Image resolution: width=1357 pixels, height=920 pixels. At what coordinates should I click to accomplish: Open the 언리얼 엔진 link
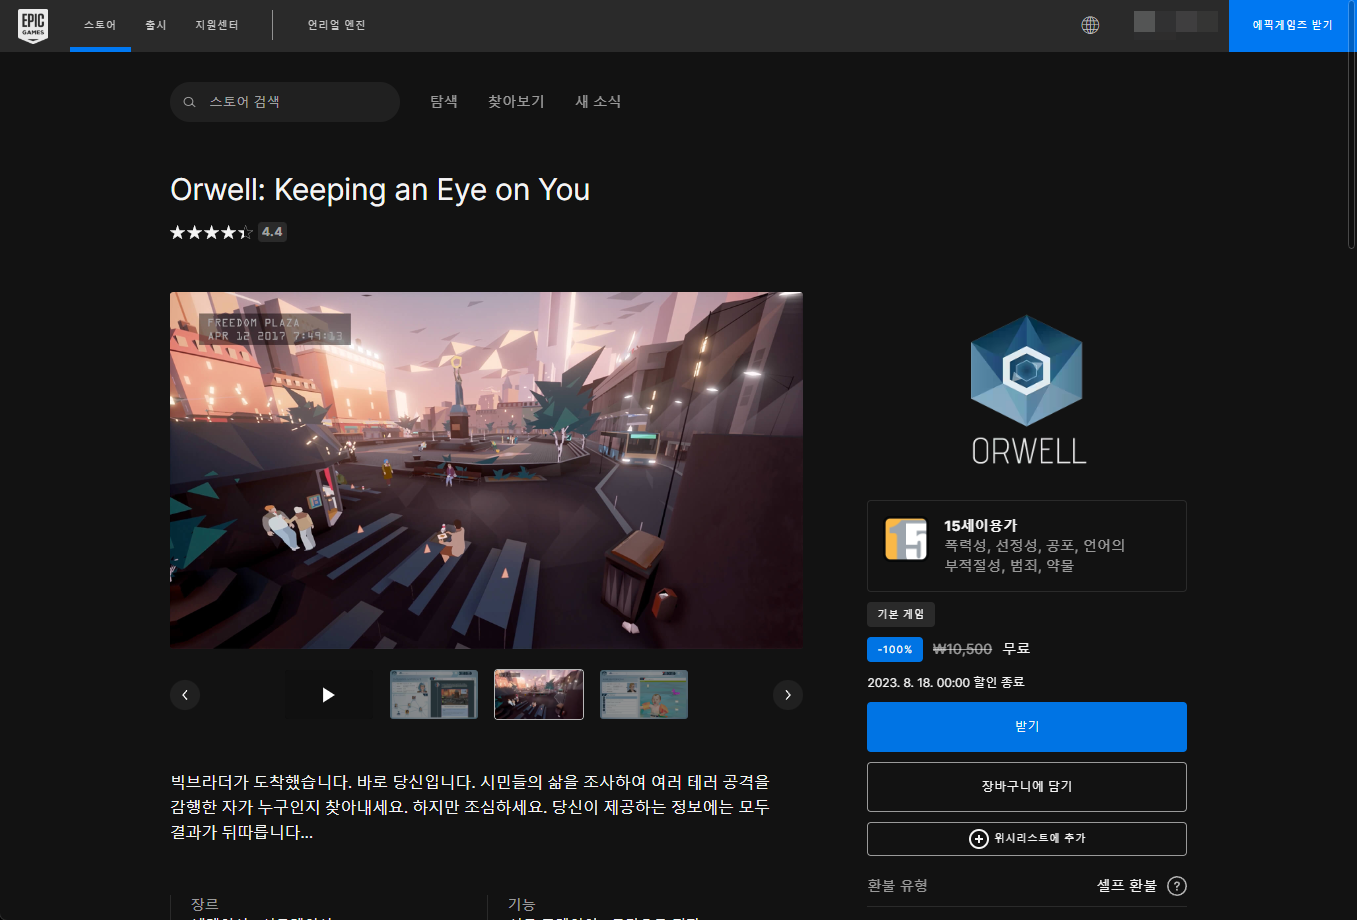(x=336, y=25)
